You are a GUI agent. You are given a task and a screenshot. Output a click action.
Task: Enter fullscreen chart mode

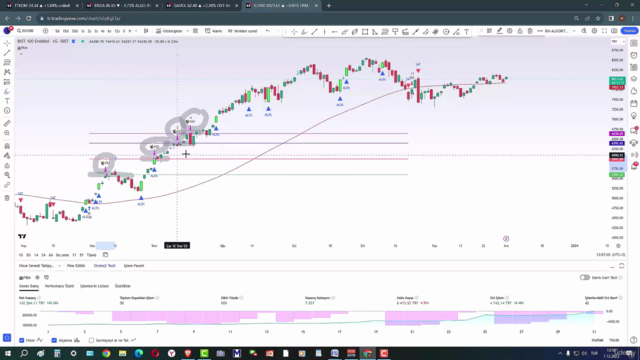pos(604,31)
